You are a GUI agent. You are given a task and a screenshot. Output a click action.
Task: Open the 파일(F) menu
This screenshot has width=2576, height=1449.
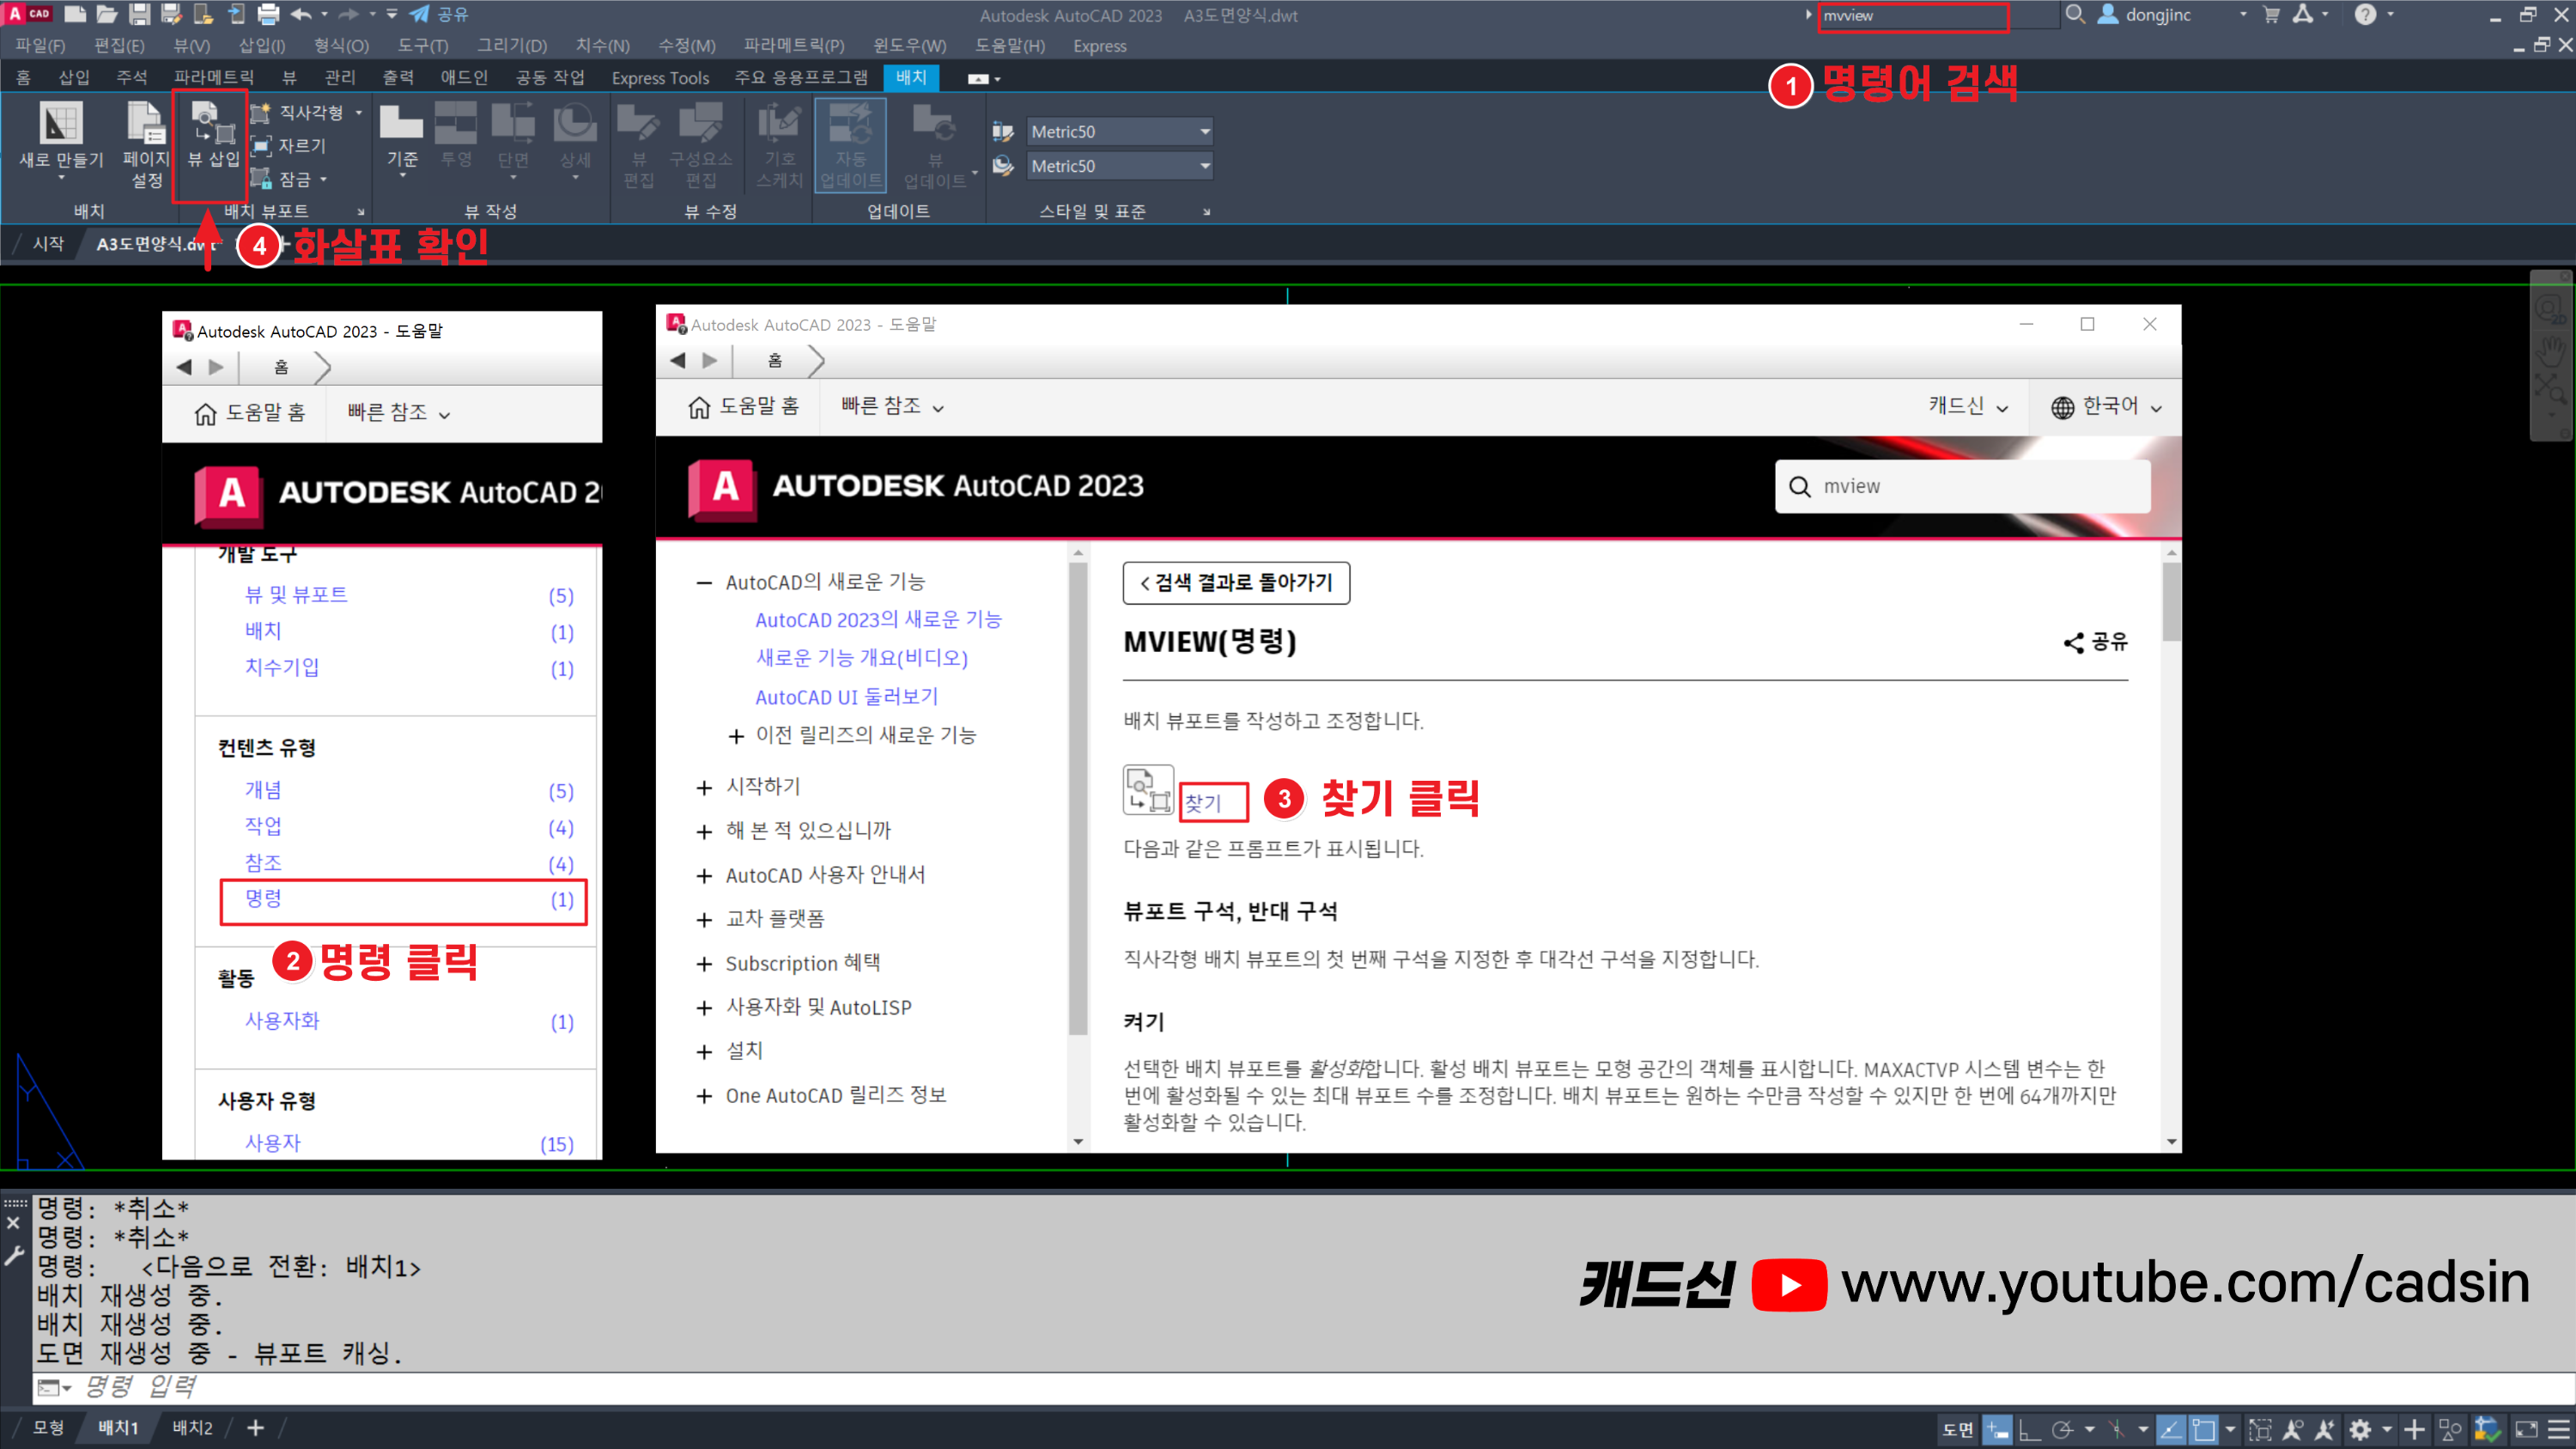coord(40,46)
